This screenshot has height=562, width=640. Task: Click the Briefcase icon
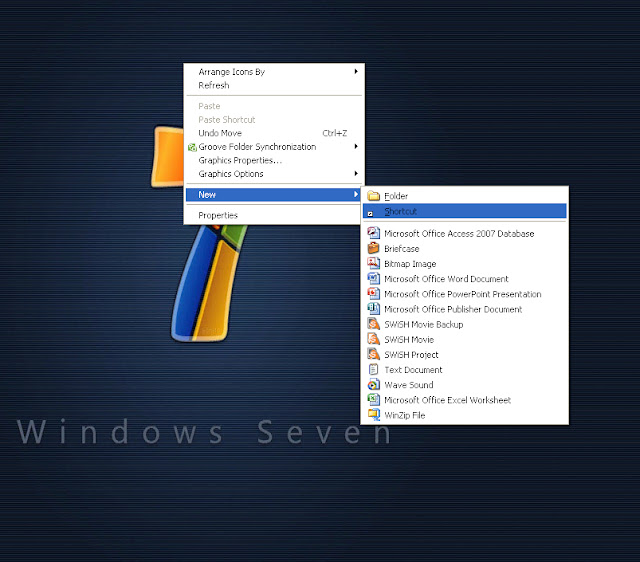pos(373,248)
